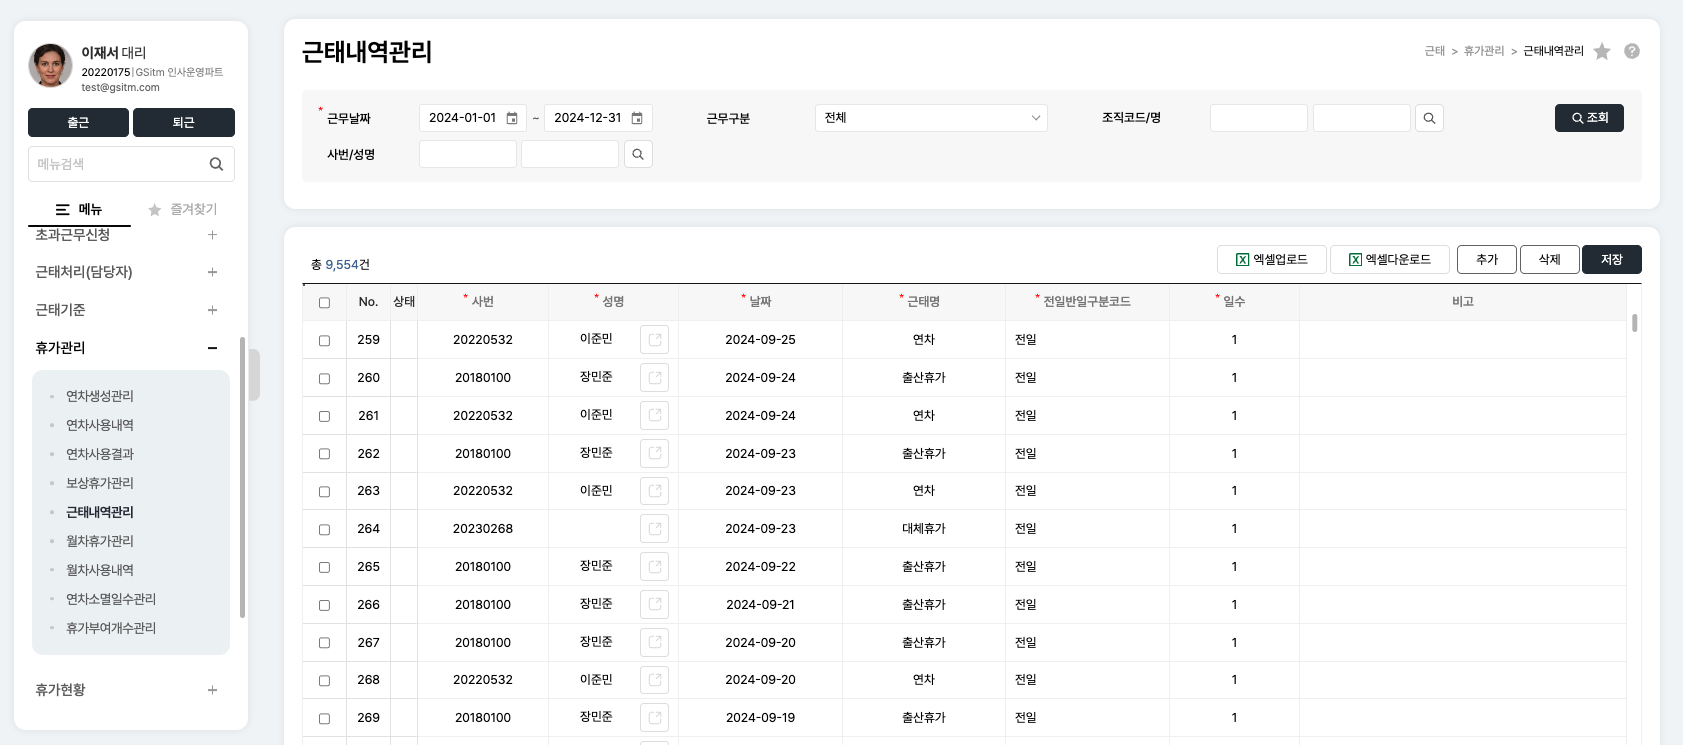Viewport: 1683px width, 745px height.
Task: Open 연차사용내역 in the sidebar menu
Action: tap(100, 425)
